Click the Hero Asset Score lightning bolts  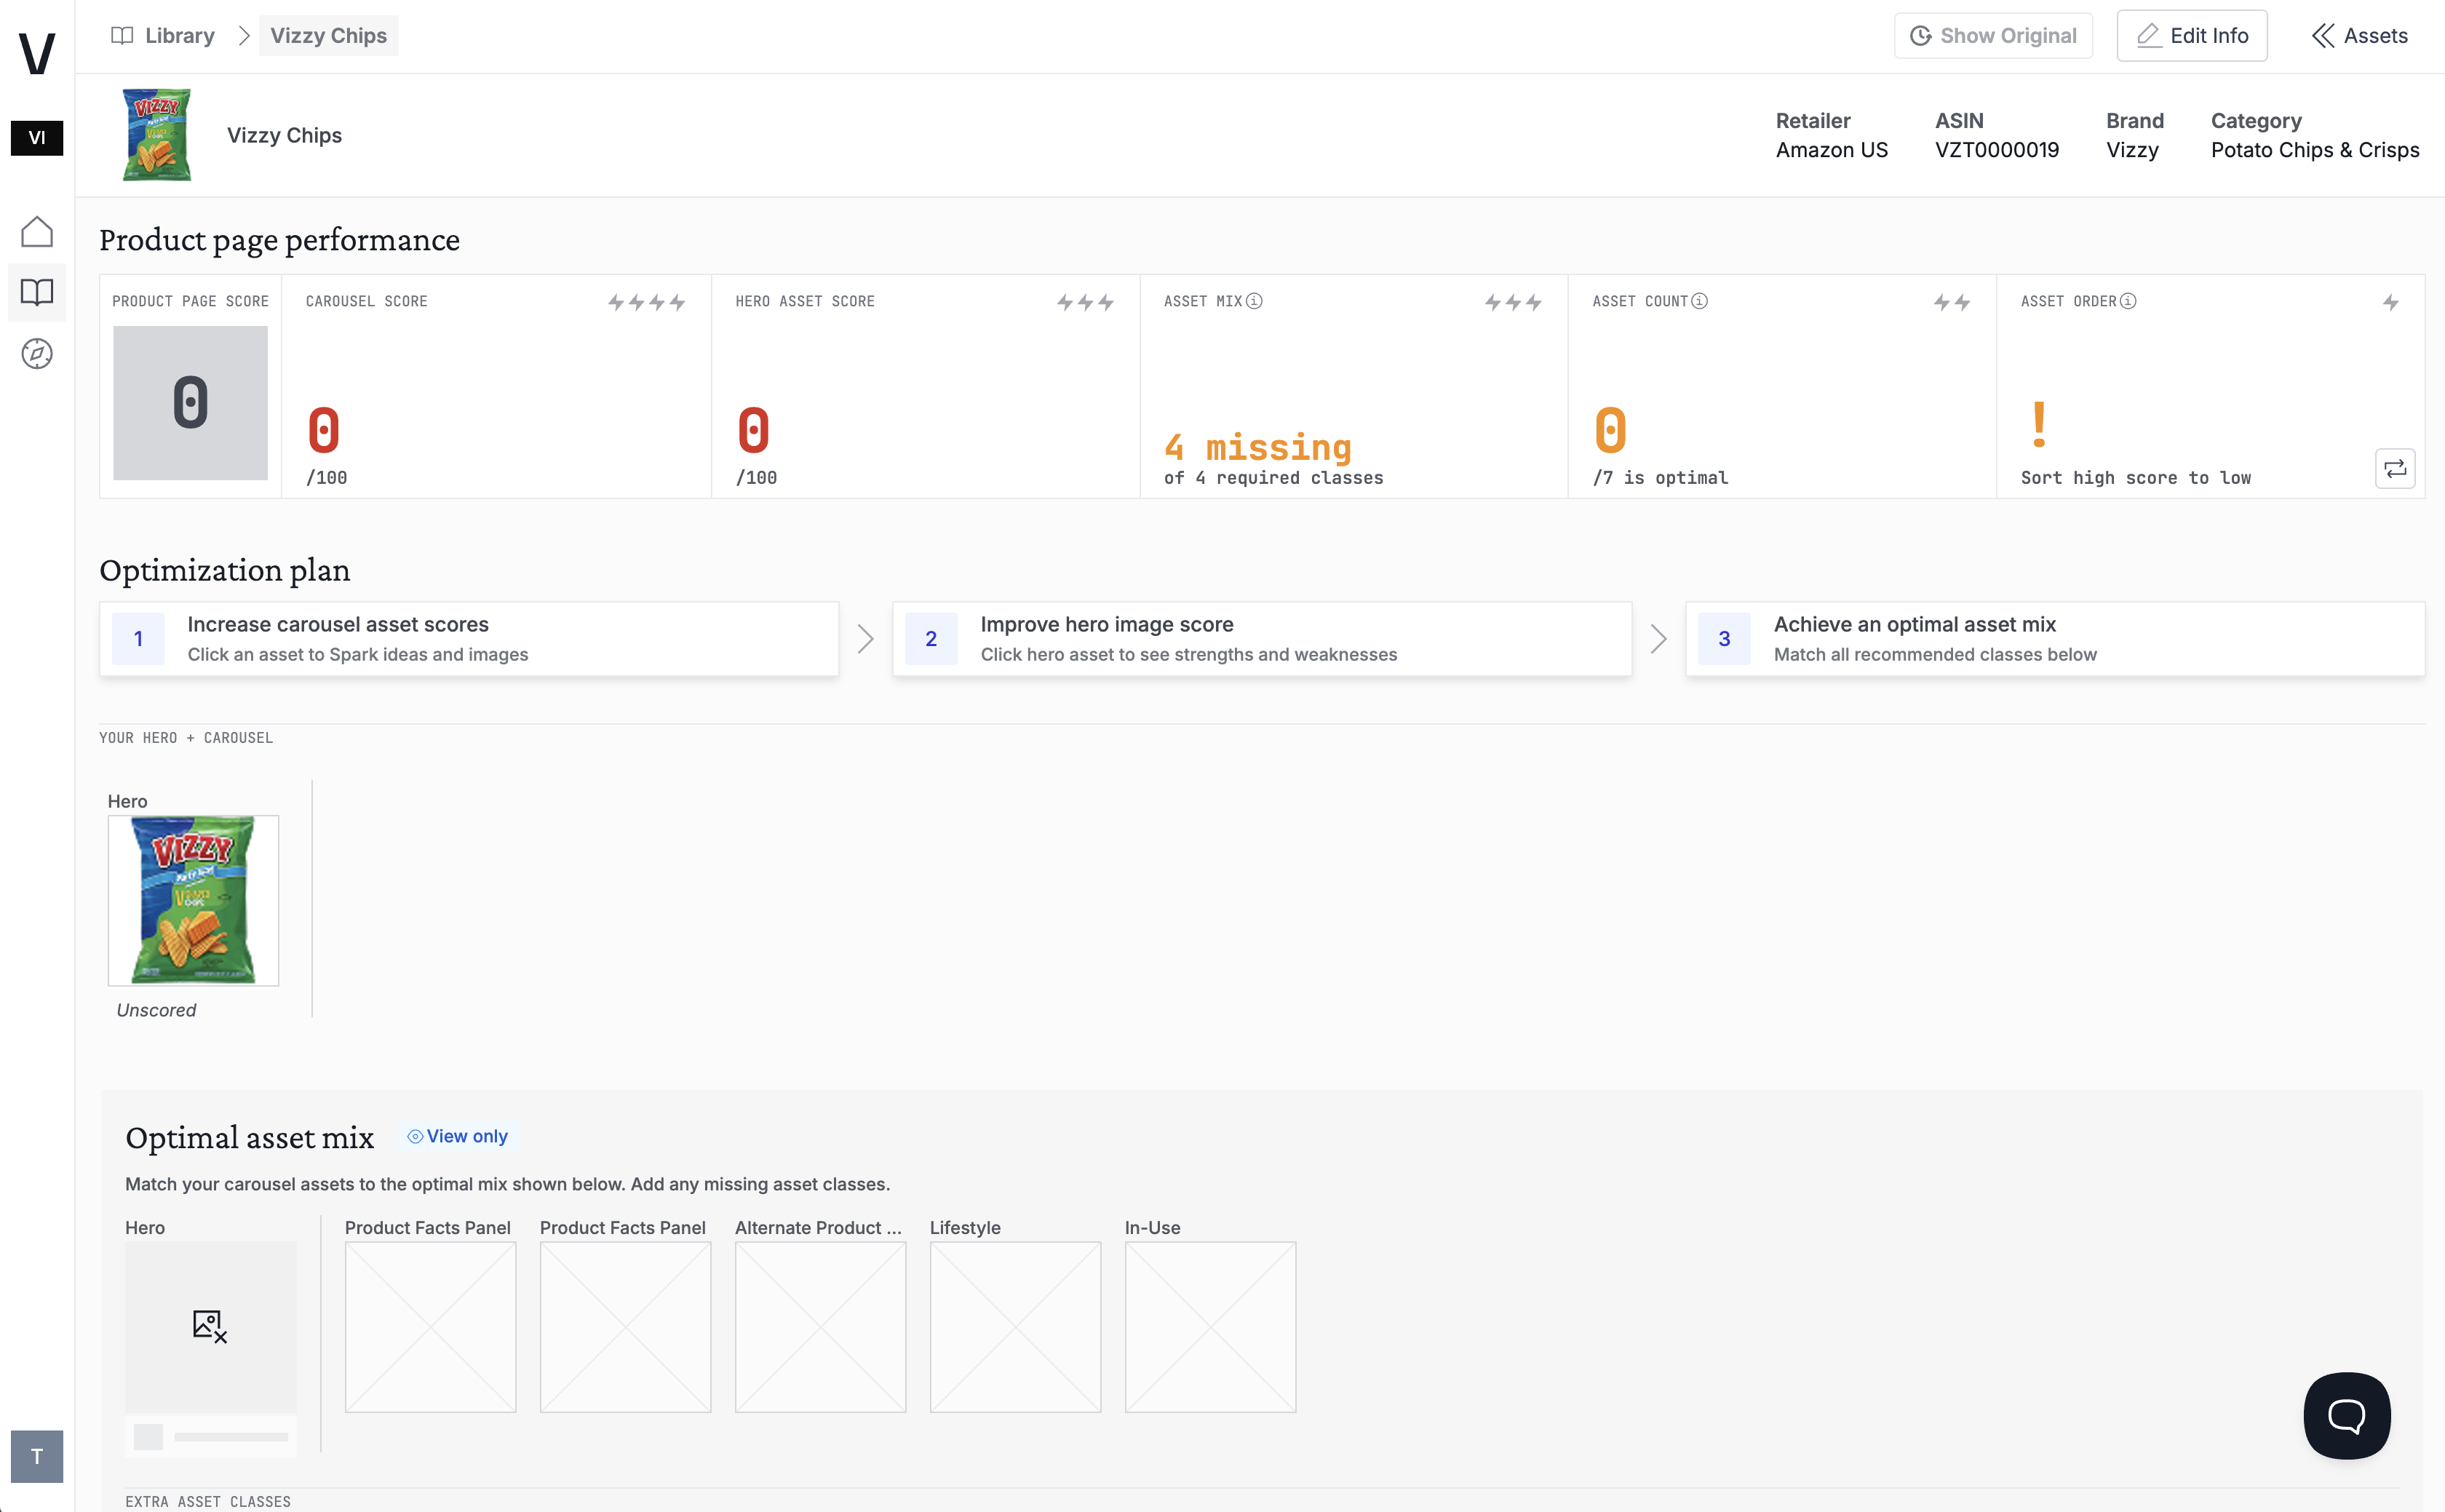pos(1085,302)
